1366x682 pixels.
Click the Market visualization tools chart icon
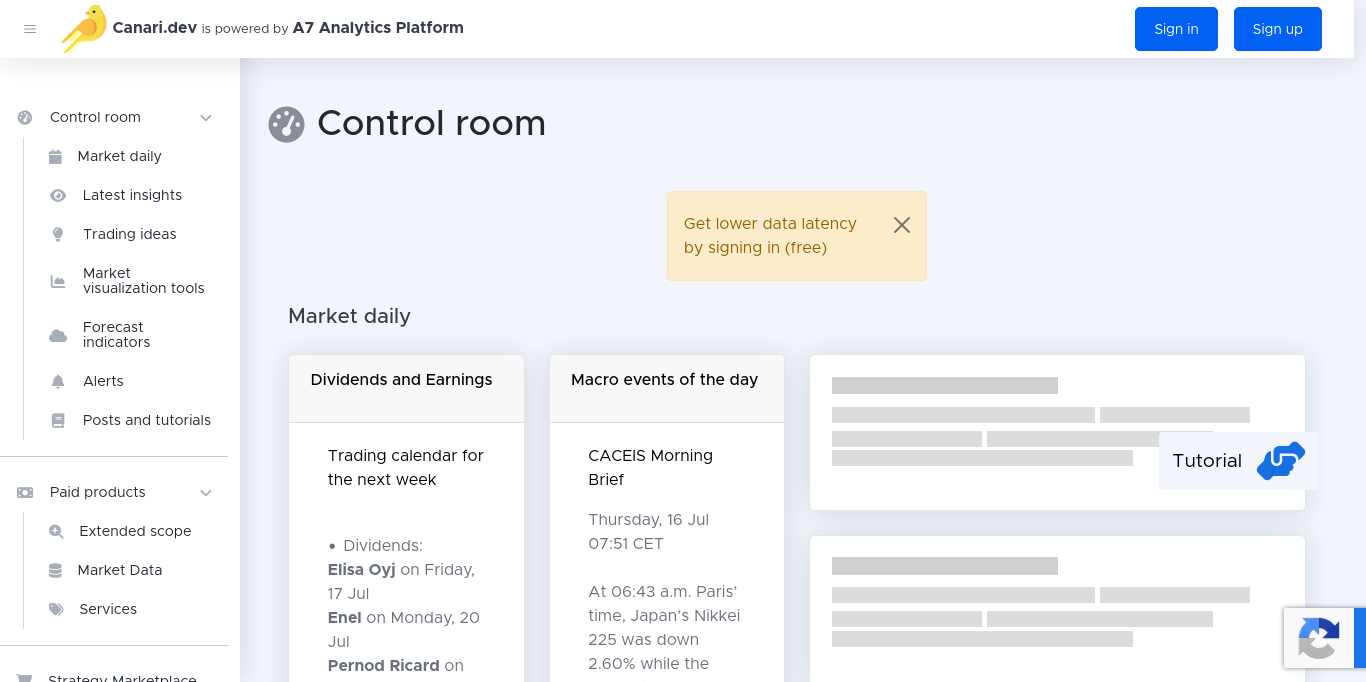(x=58, y=281)
